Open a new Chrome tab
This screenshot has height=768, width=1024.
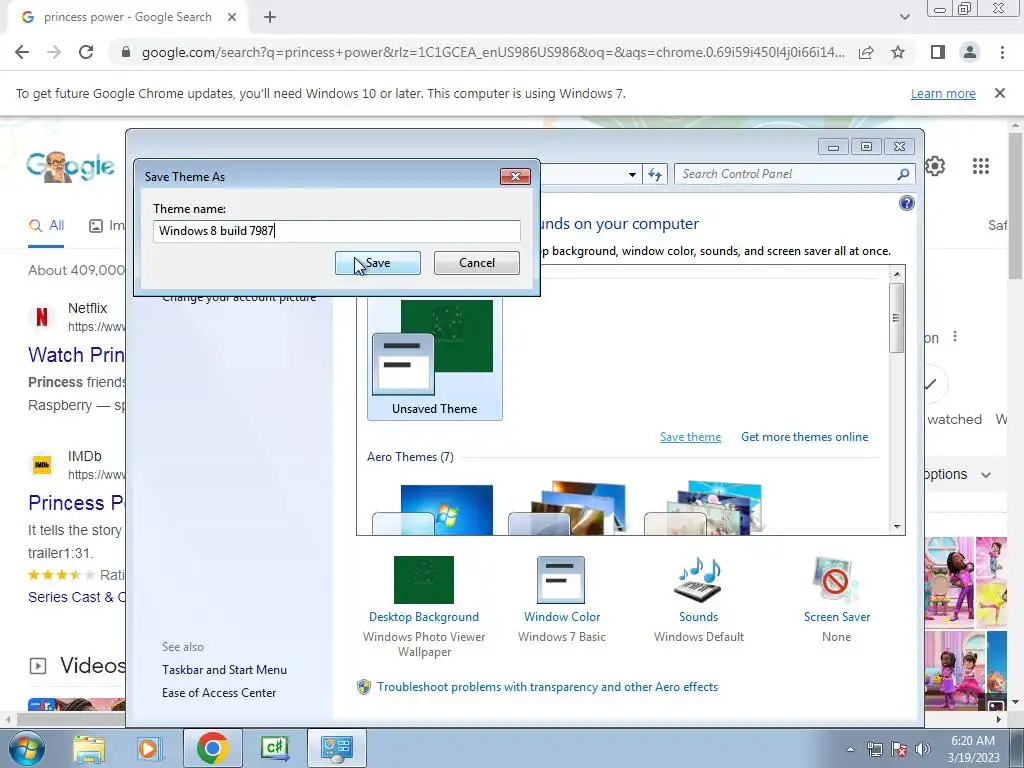pyautogui.click(x=270, y=17)
